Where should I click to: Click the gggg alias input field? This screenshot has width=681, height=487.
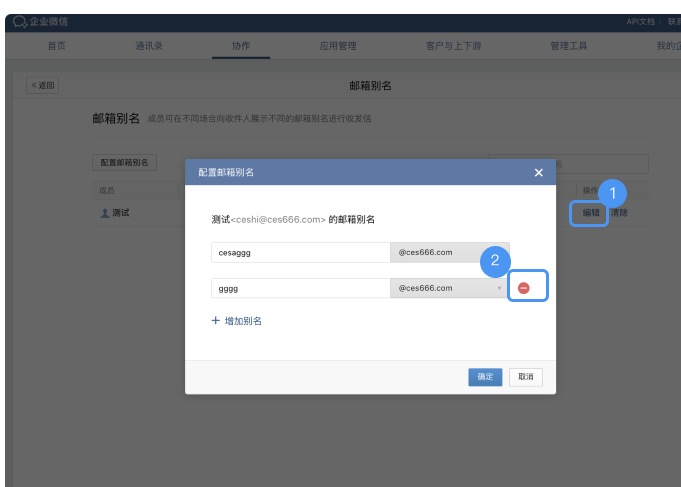click(301, 288)
